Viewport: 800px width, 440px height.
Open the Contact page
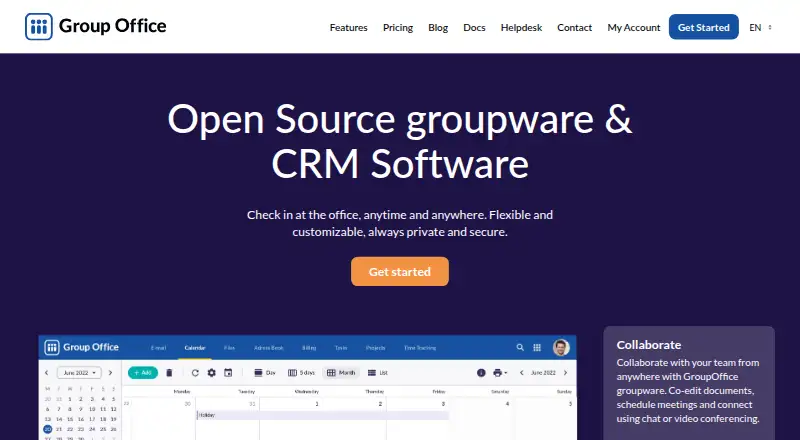pos(574,28)
